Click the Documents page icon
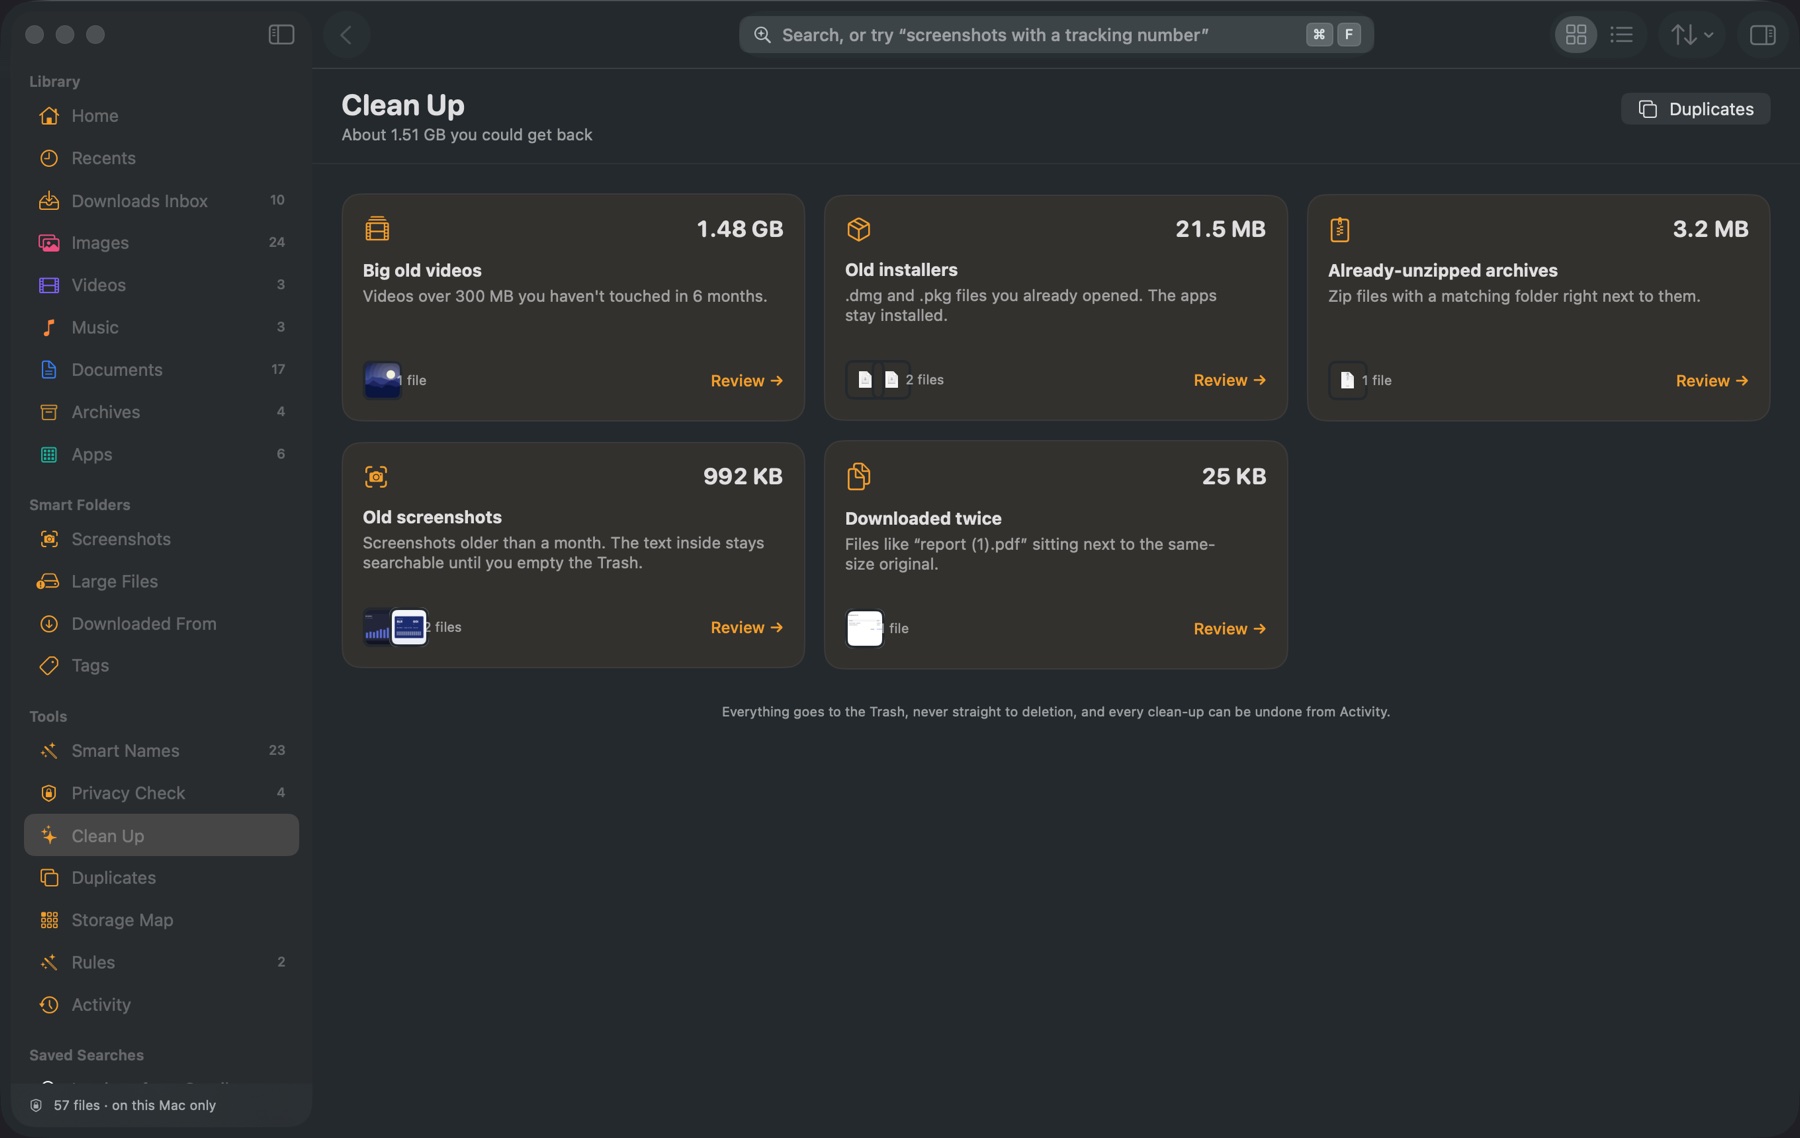This screenshot has height=1138, width=1800. click(49, 370)
